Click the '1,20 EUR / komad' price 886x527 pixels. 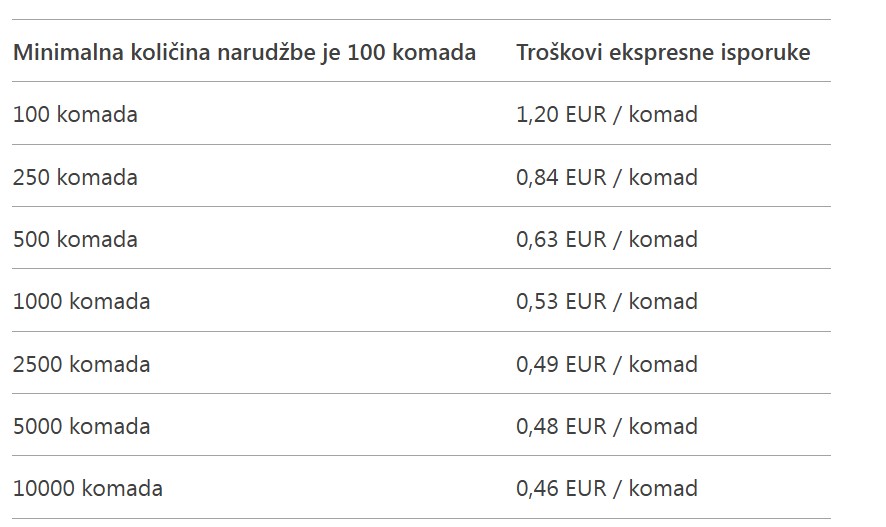[x=606, y=114]
